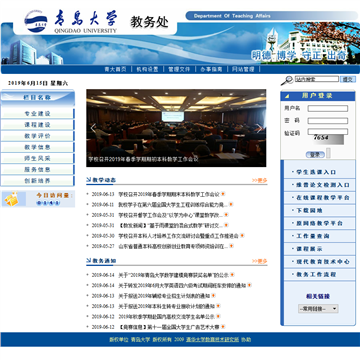Open 管理文件 in the navigation bar
Image resolution: width=360 pixels, height=360 pixels.
pos(179,69)
